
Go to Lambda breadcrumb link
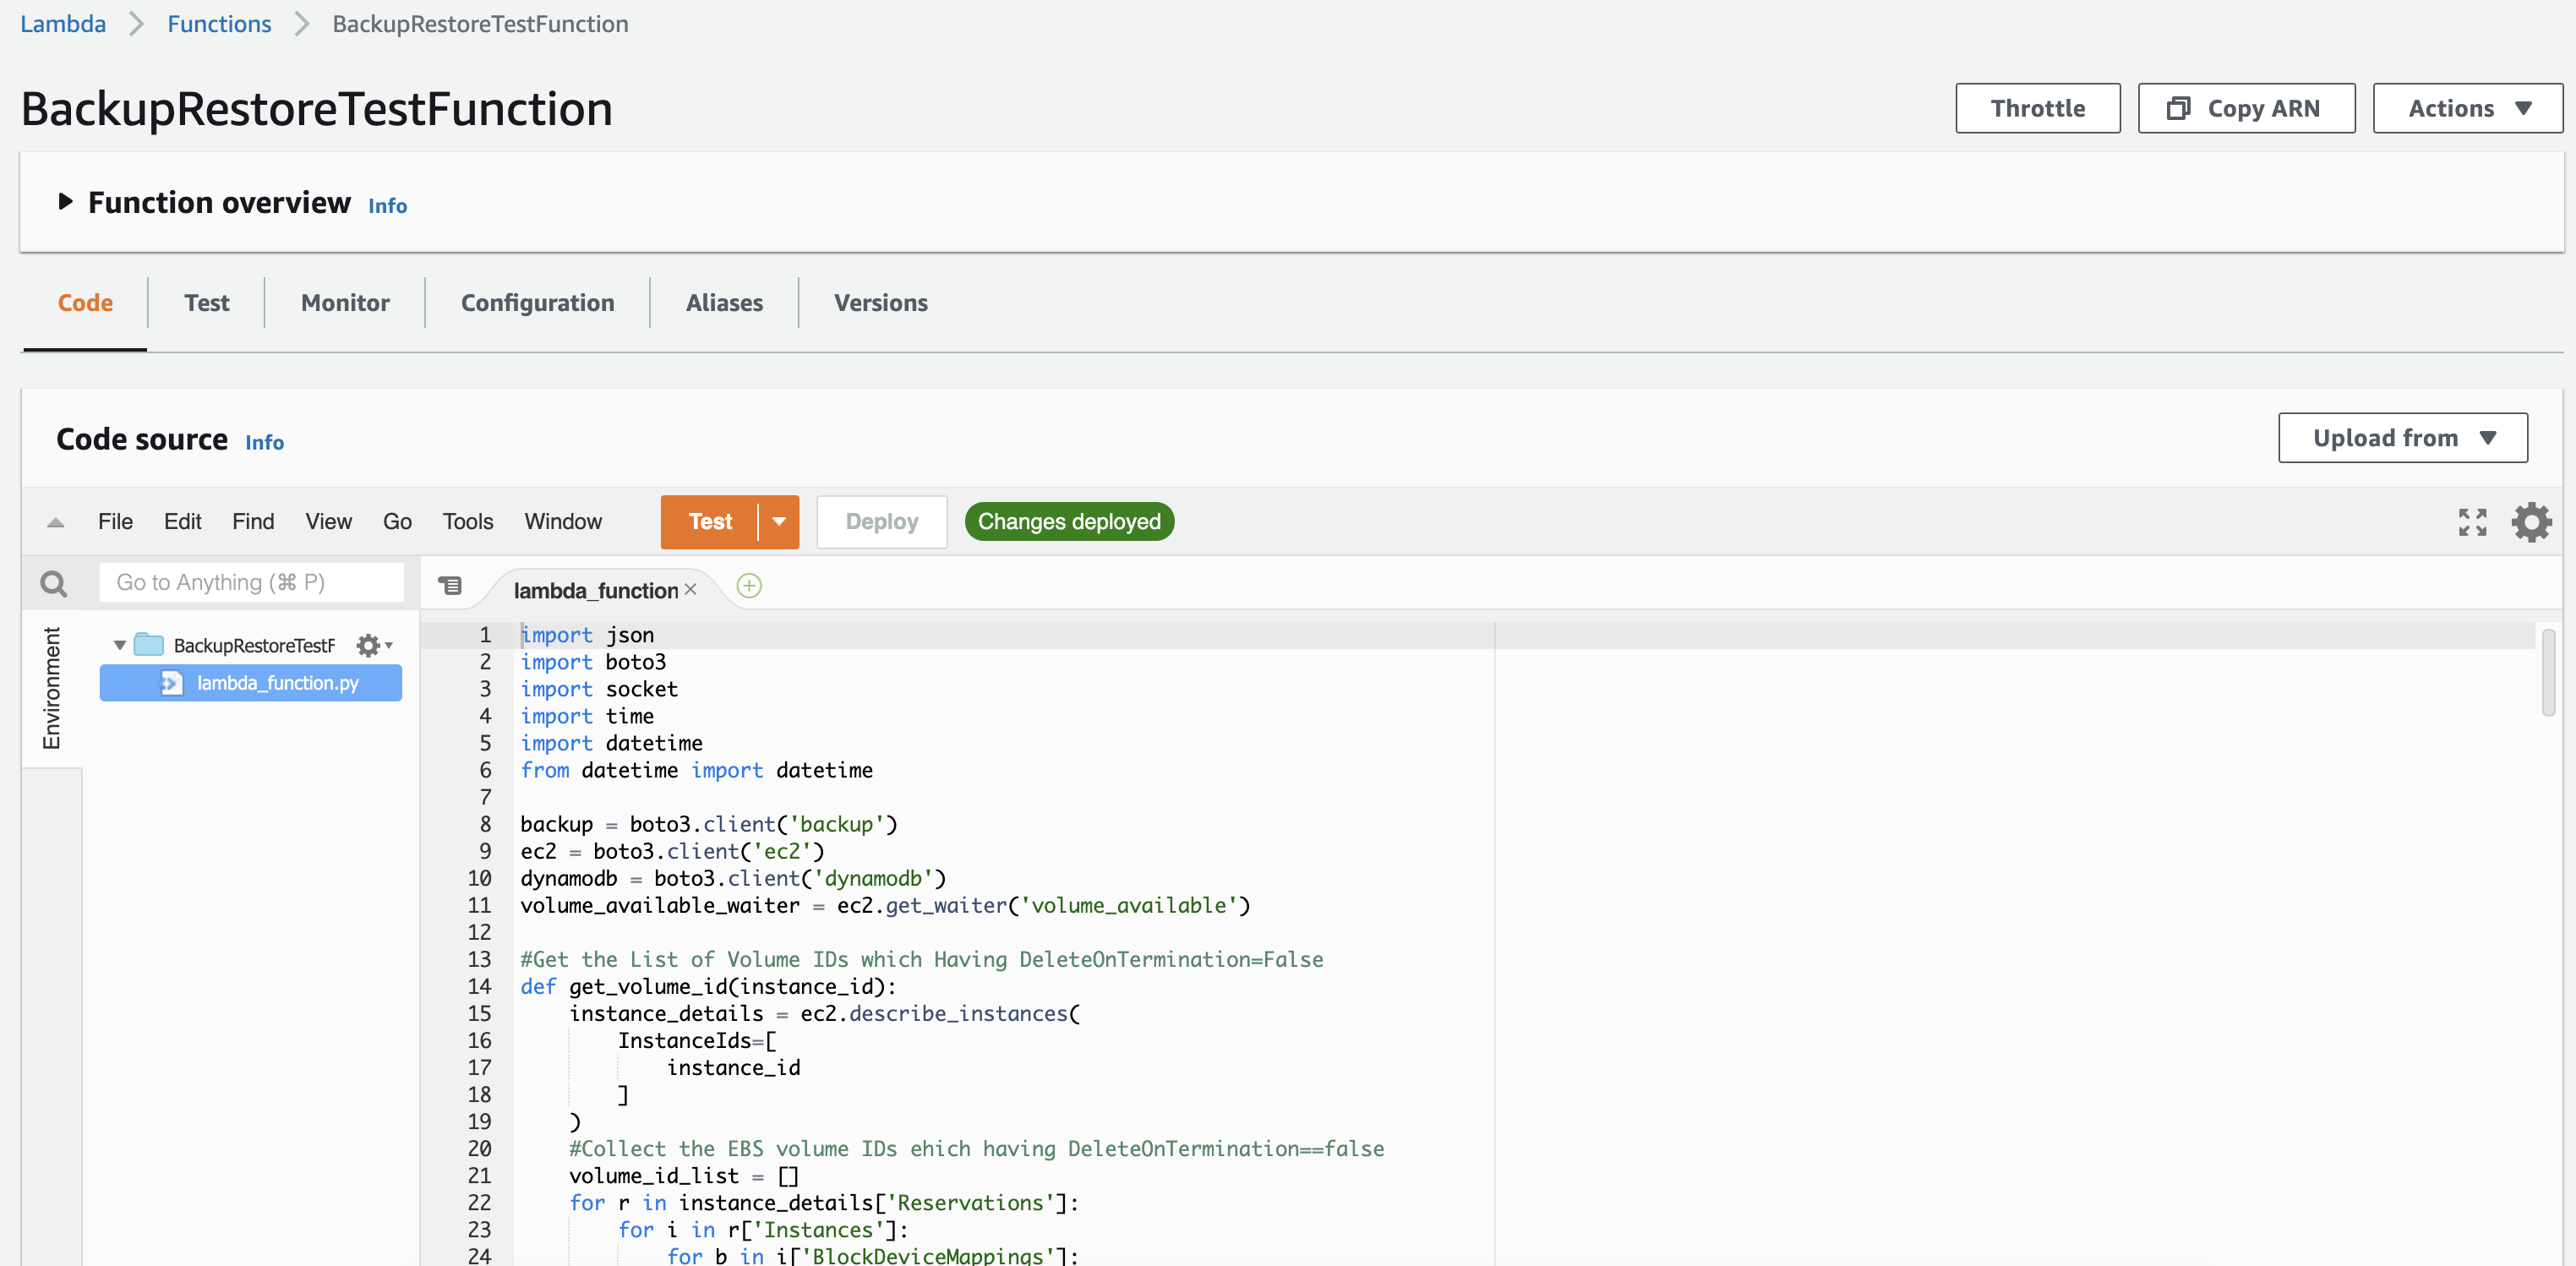(x=63, y=24)
